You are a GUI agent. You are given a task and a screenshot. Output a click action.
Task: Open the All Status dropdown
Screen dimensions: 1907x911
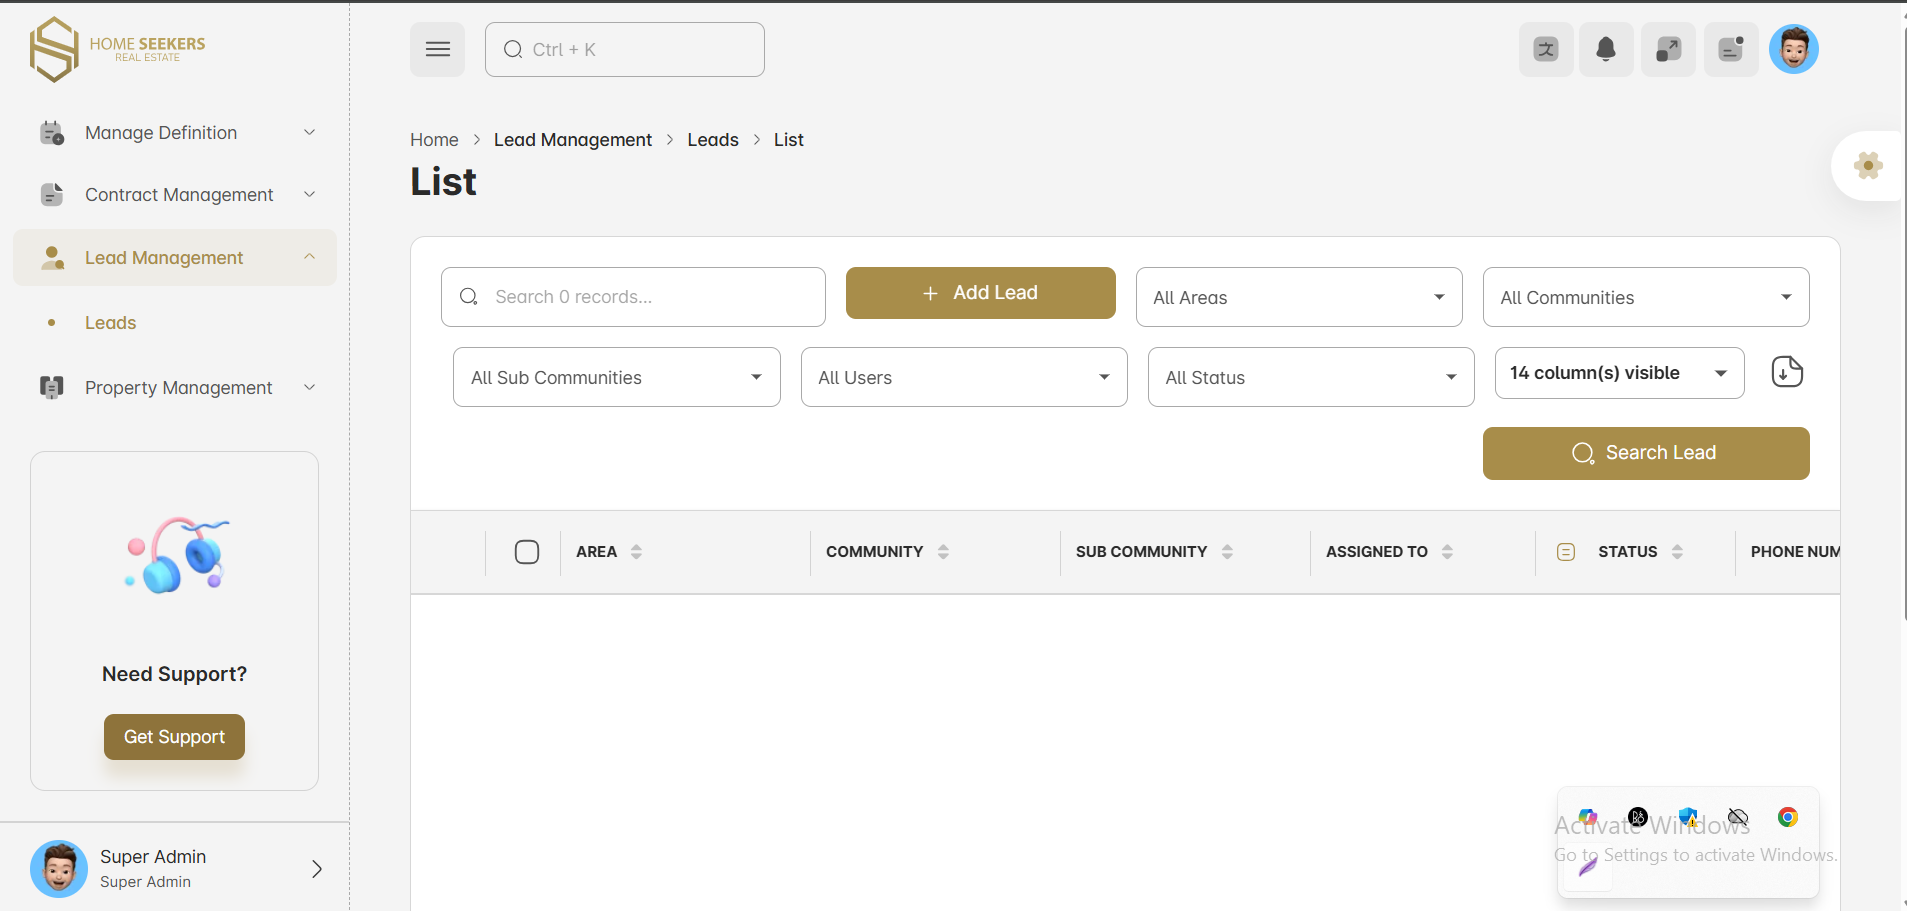pyautogui.click(x=1310, y=377)
